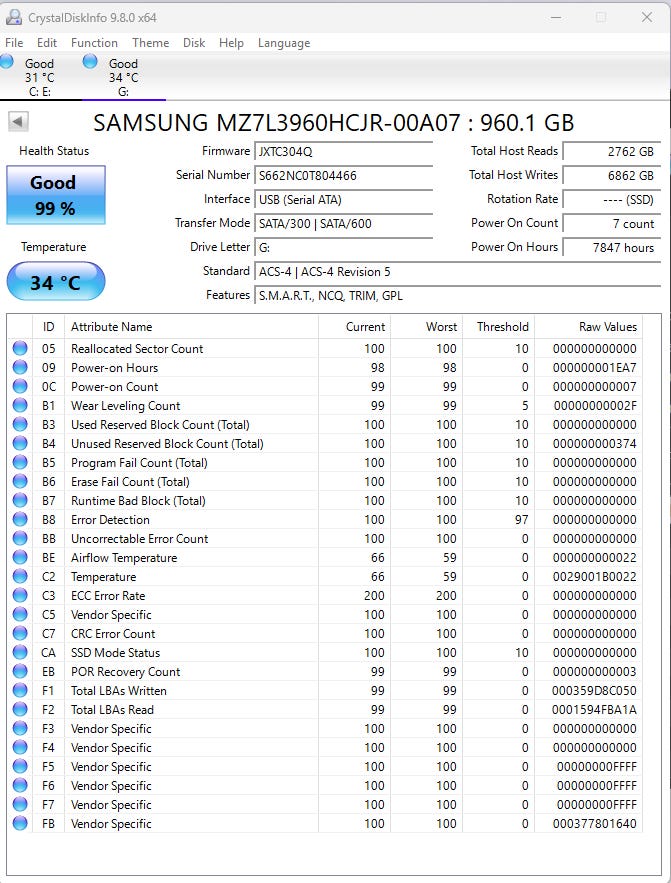671x883 pixels.
Task: Switch to the C: E: disk tab
Action: 40,77
